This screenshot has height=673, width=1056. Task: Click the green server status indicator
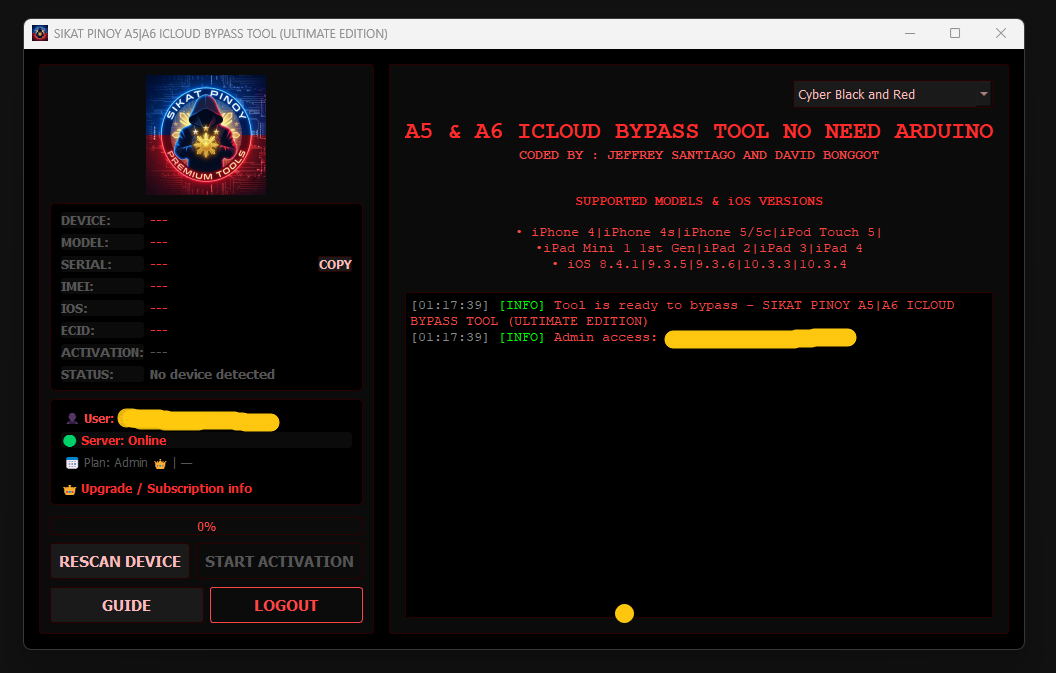pos(69,441)
